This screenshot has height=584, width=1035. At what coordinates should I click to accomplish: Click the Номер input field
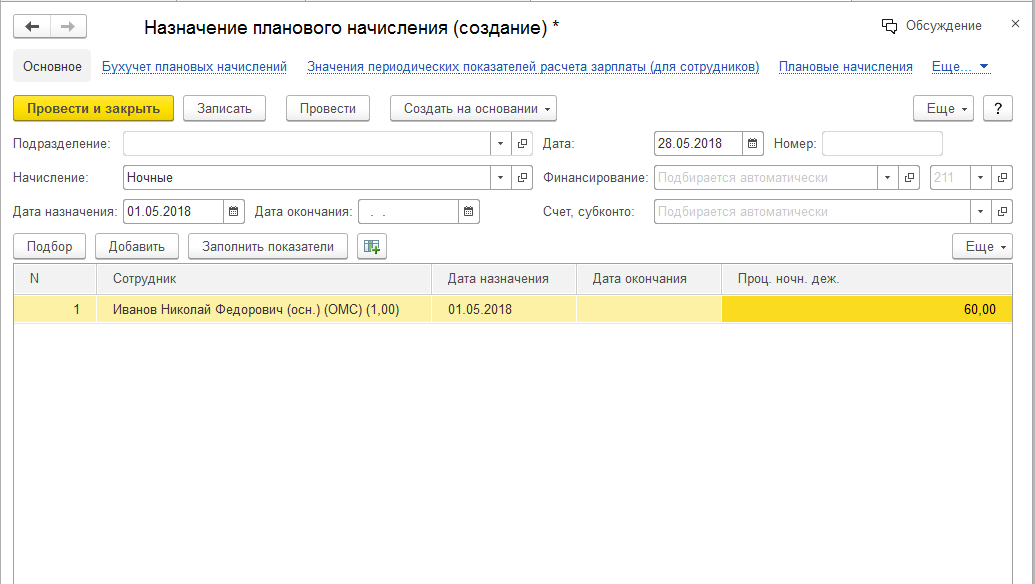881,144
